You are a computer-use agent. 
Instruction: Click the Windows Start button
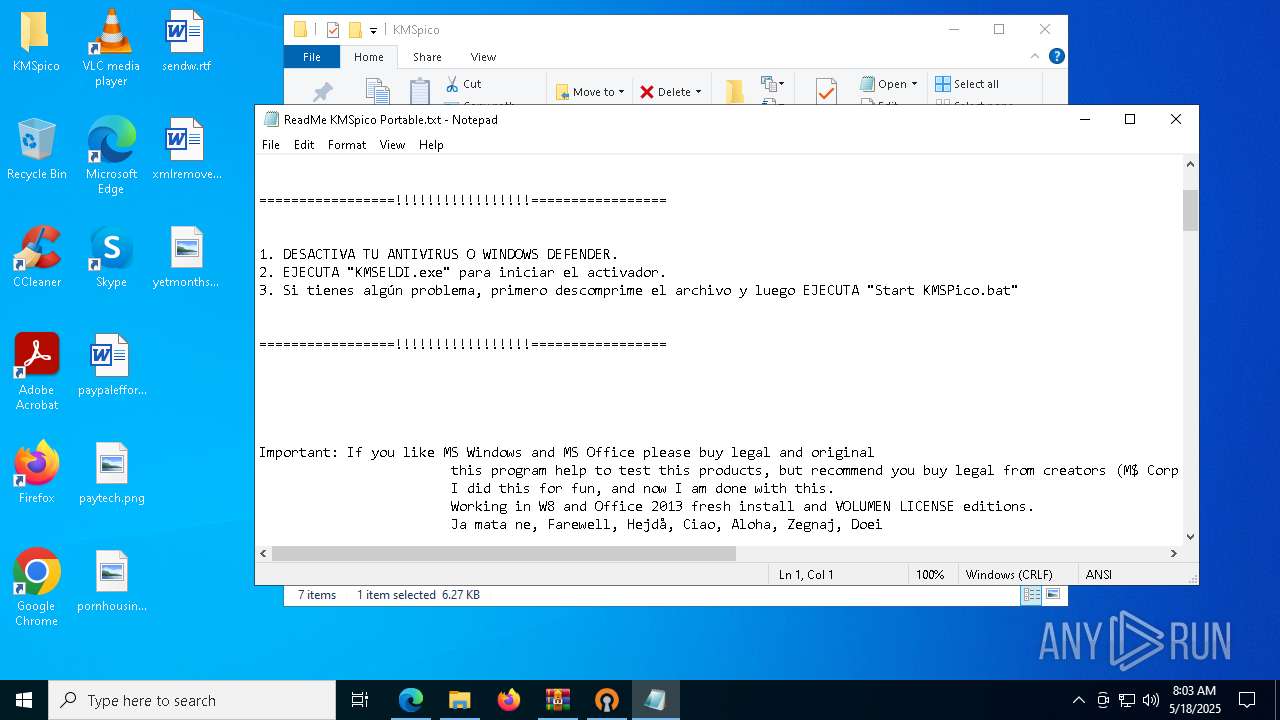[x=24, y=700]
